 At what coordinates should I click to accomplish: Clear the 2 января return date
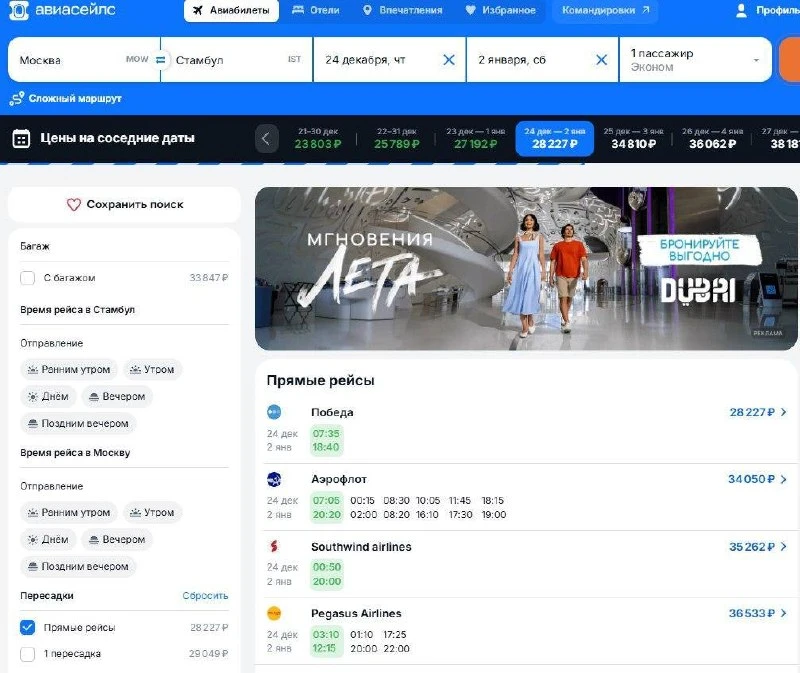click(602, 60)
